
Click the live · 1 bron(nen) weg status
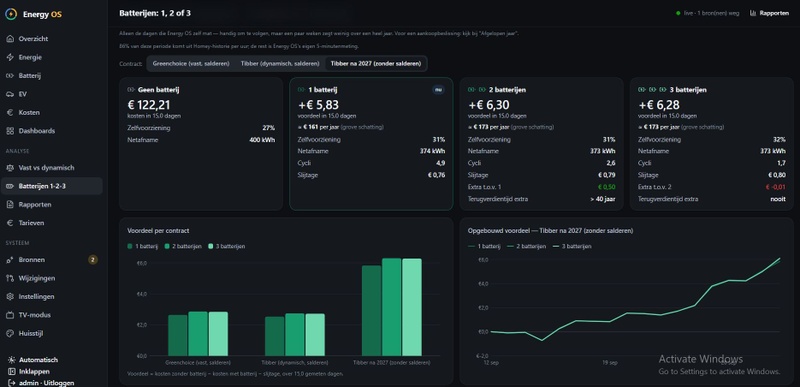pos(707,13)
